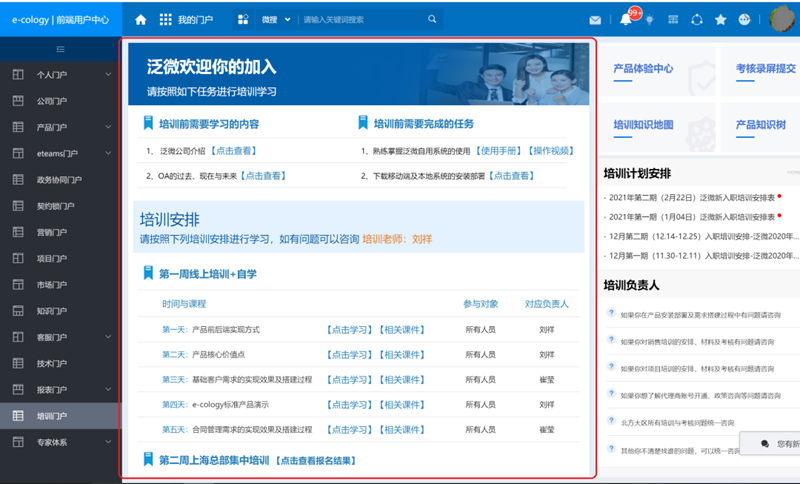Screen dimensions: 800x484
Task: Open 12月第一期 (11.30-12.11) schedule
Action: click(x=704, y=256)
